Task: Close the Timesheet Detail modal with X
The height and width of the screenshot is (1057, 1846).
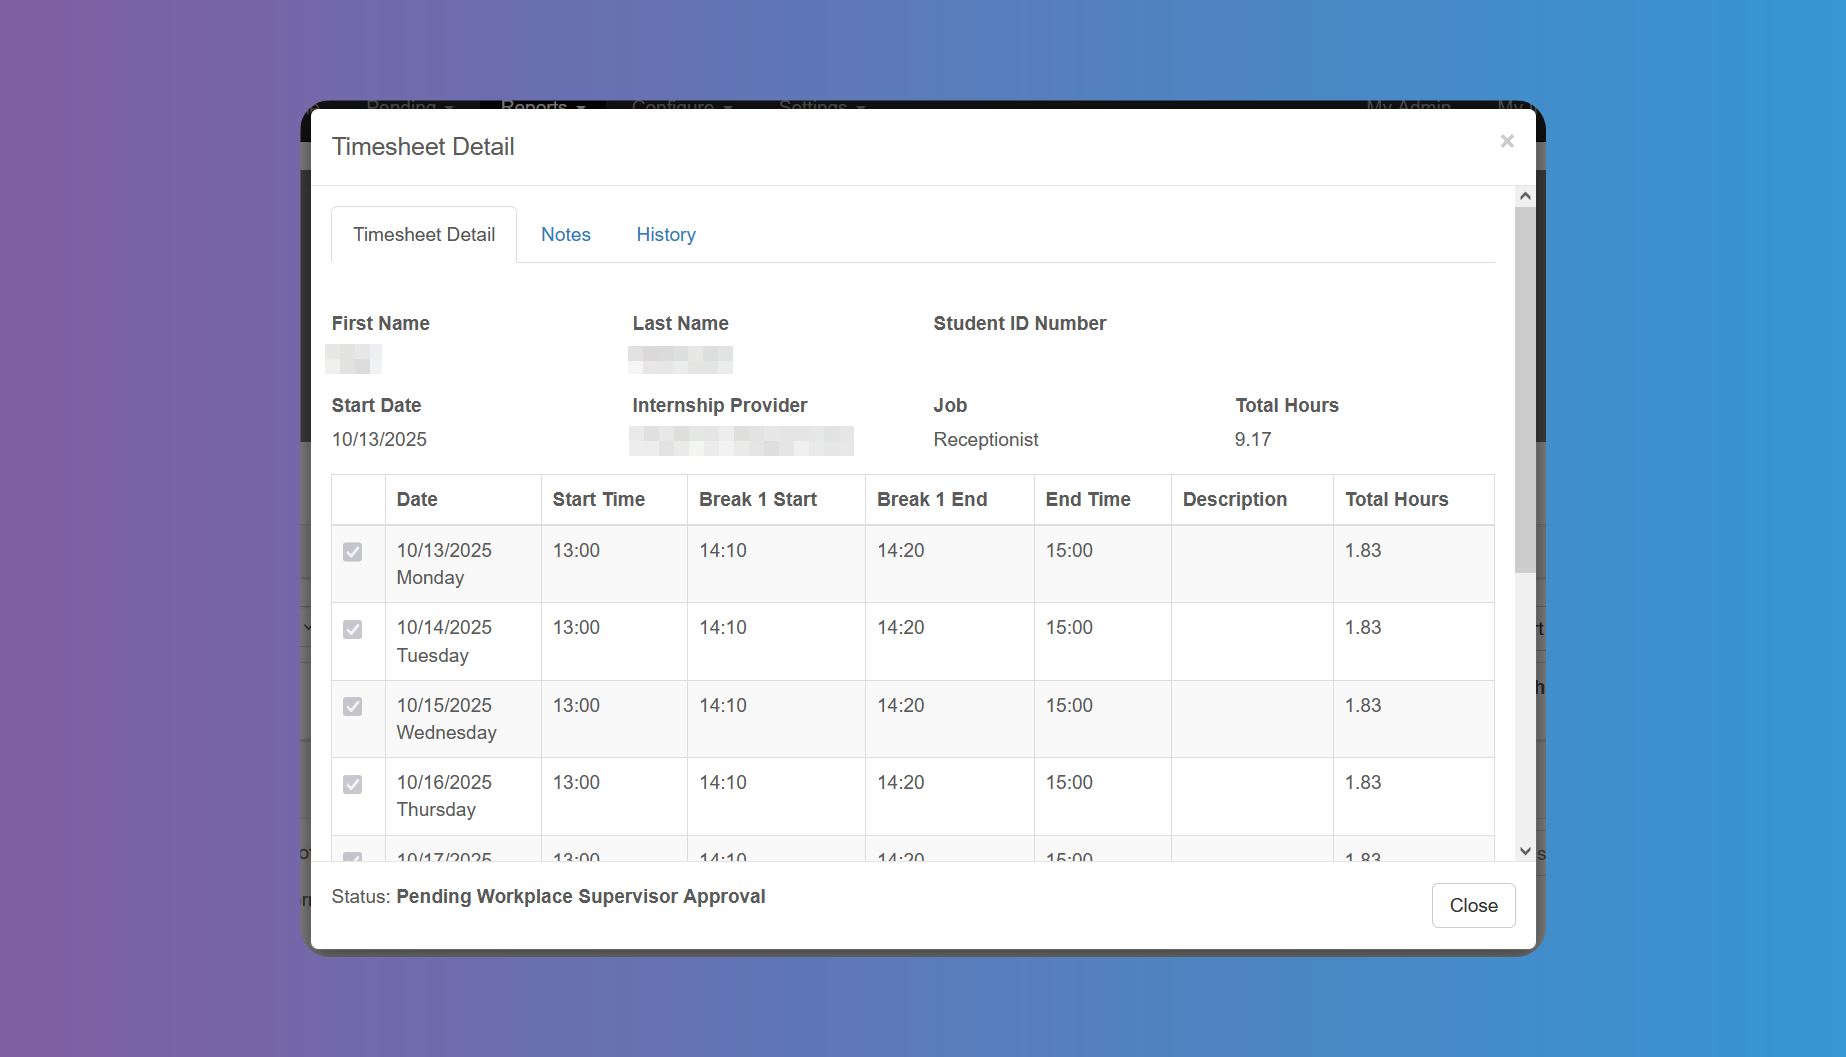Action: tap(1507, 141)
